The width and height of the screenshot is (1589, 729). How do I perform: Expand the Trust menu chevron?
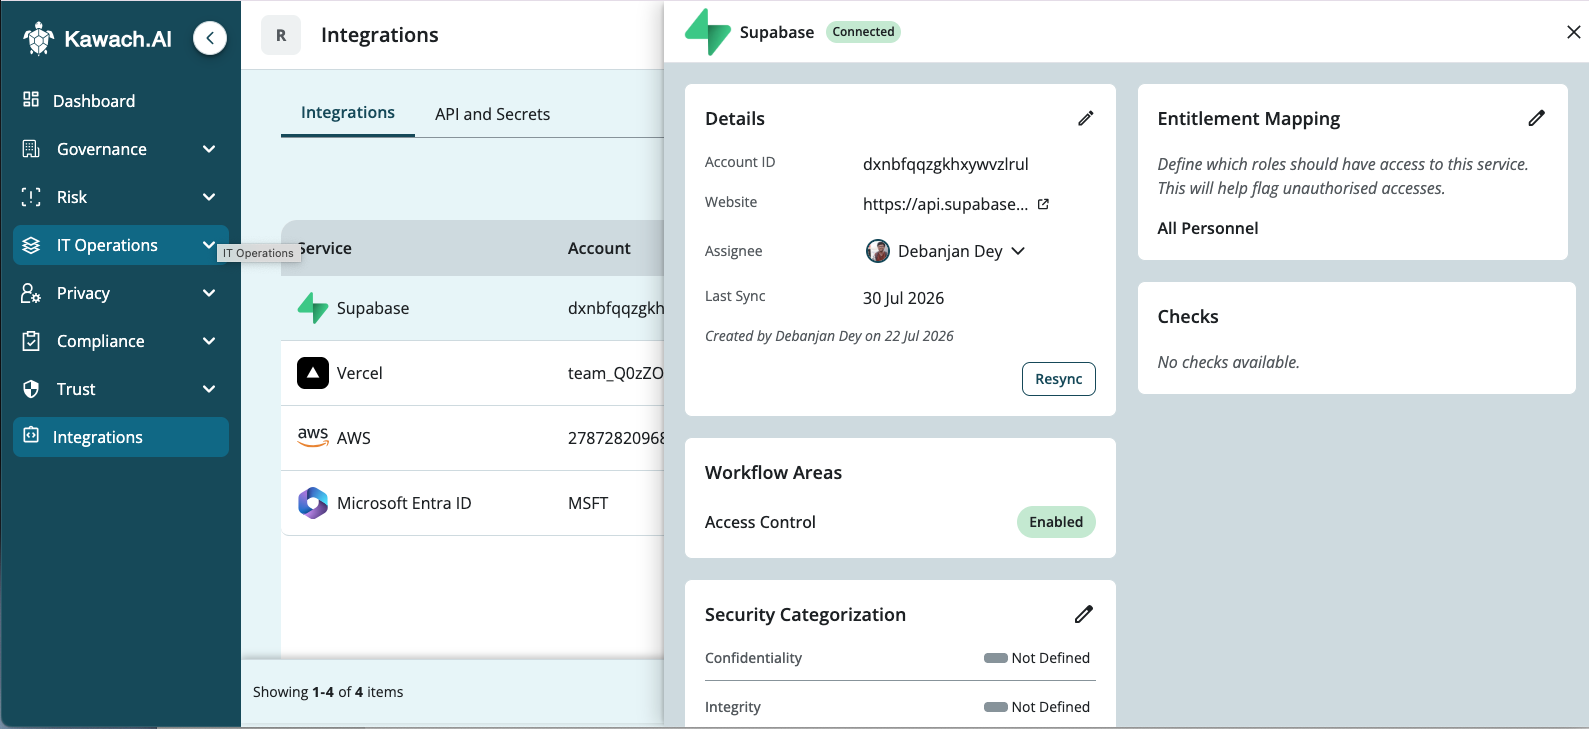209,389
